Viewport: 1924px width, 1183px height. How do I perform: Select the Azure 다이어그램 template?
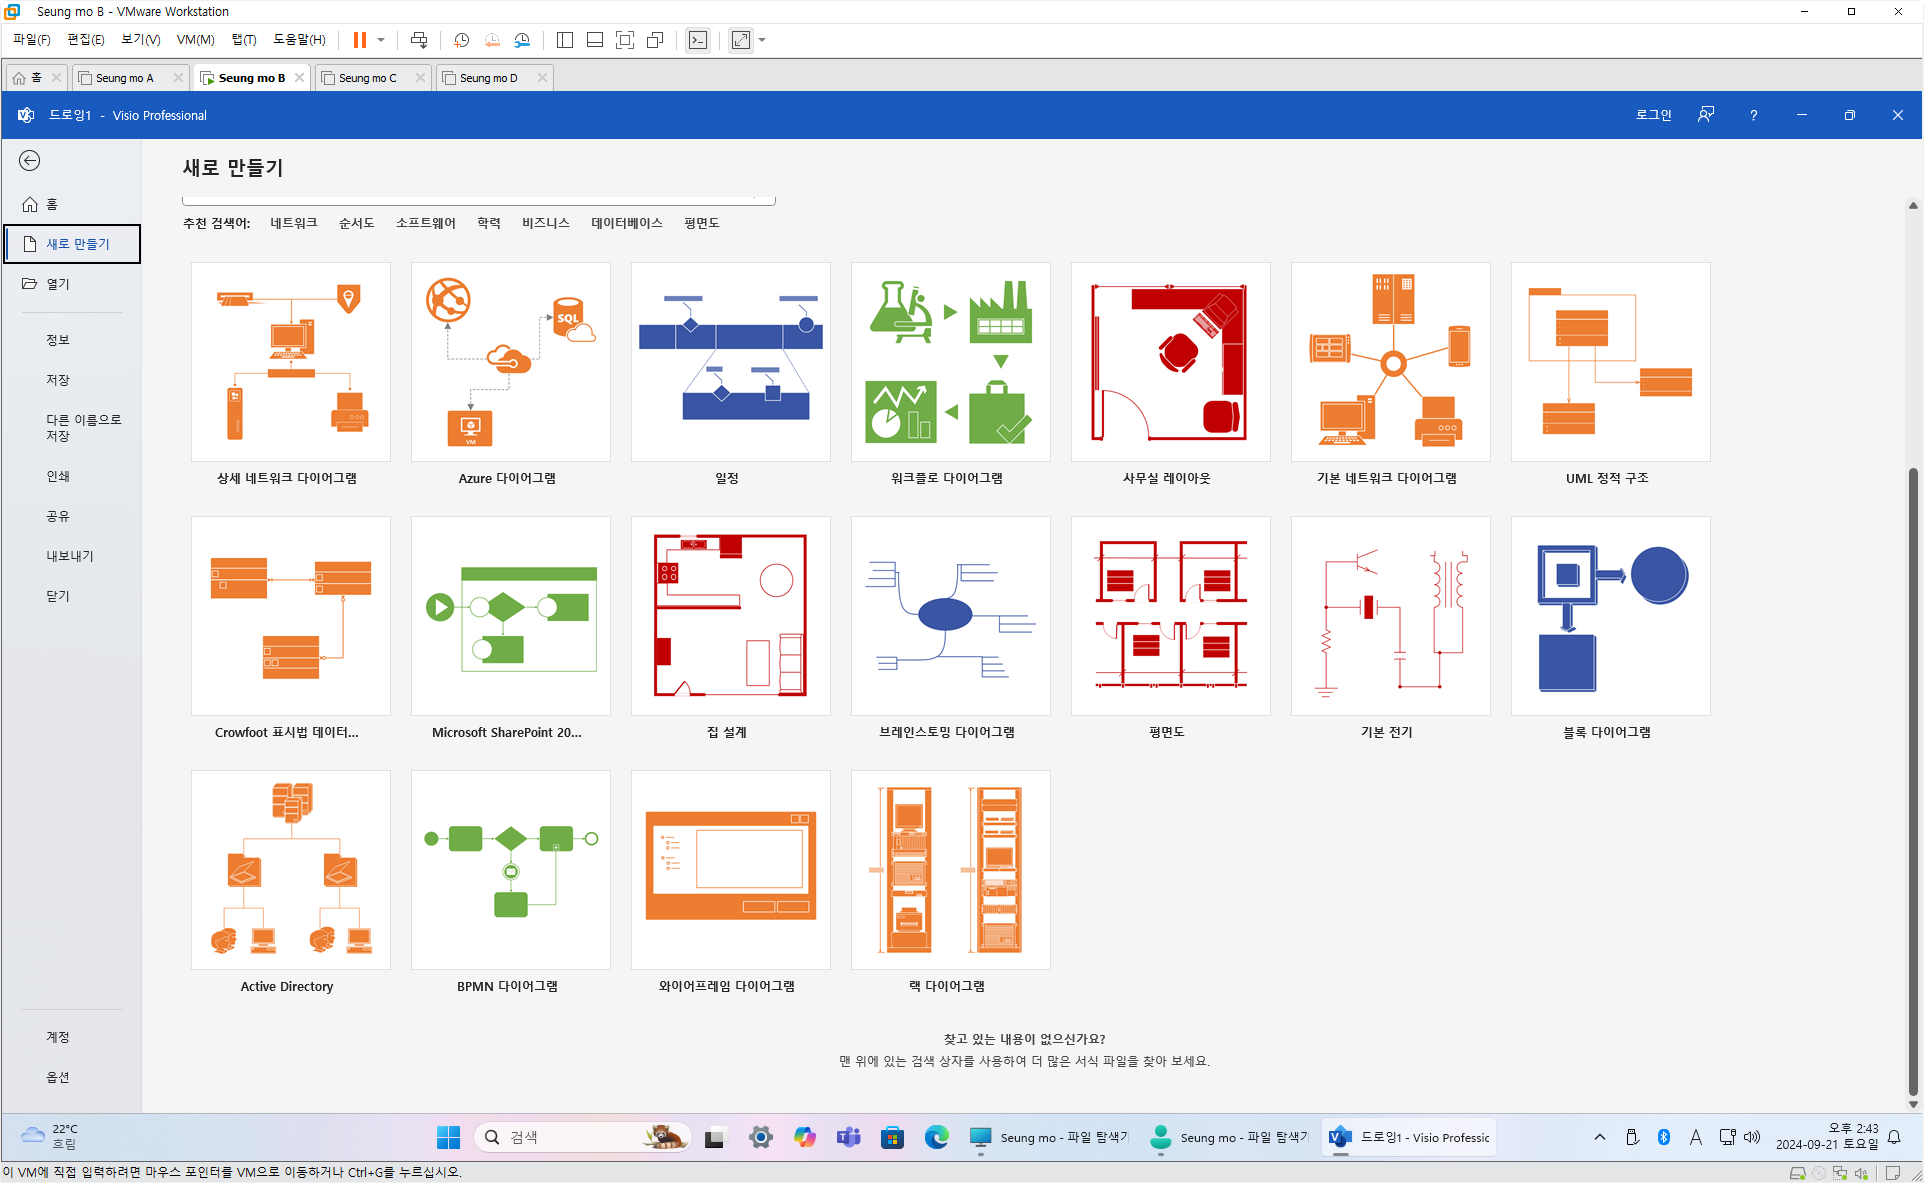click(510, 362)
